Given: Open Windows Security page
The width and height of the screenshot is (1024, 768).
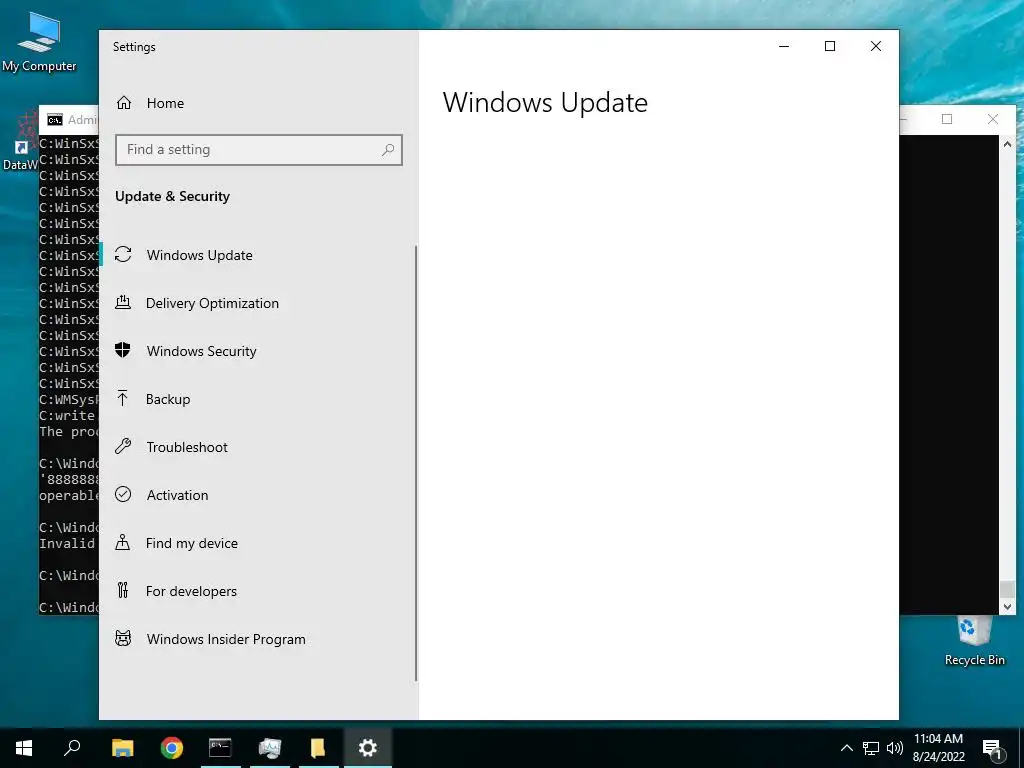Looking at the screenshot, I should [258, 351].
